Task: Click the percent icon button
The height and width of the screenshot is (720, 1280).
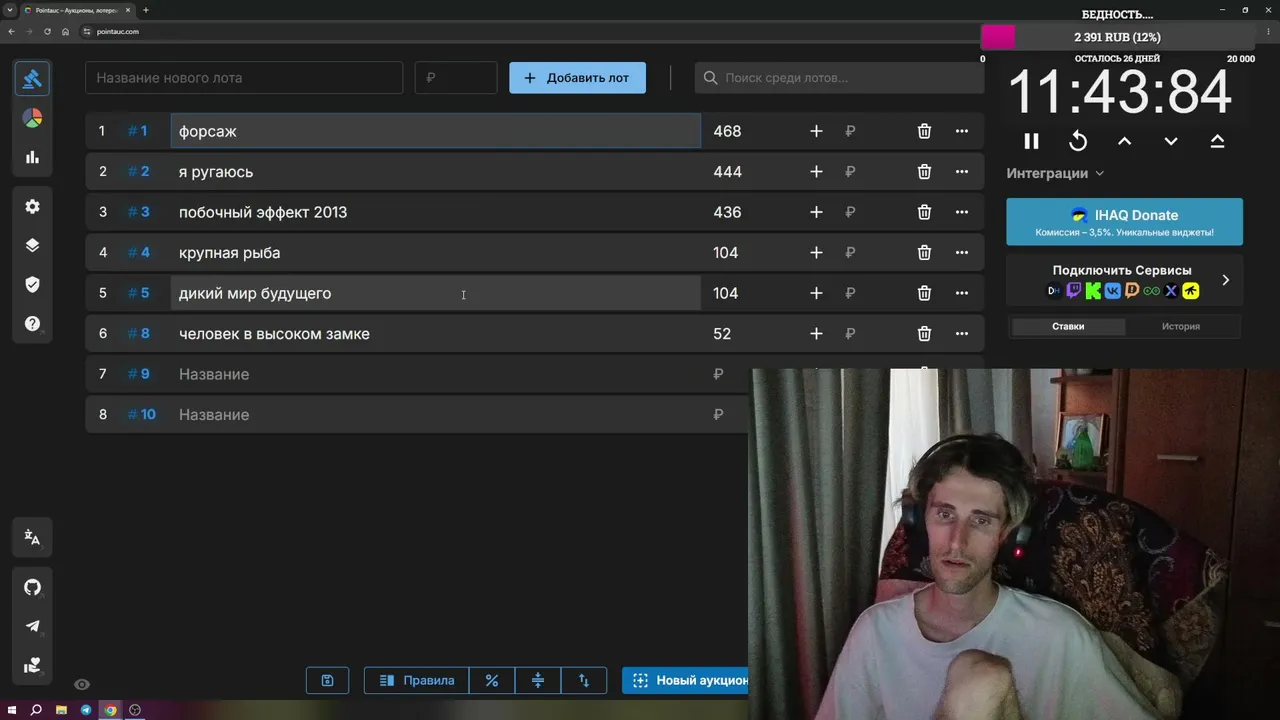Action: 491,680
